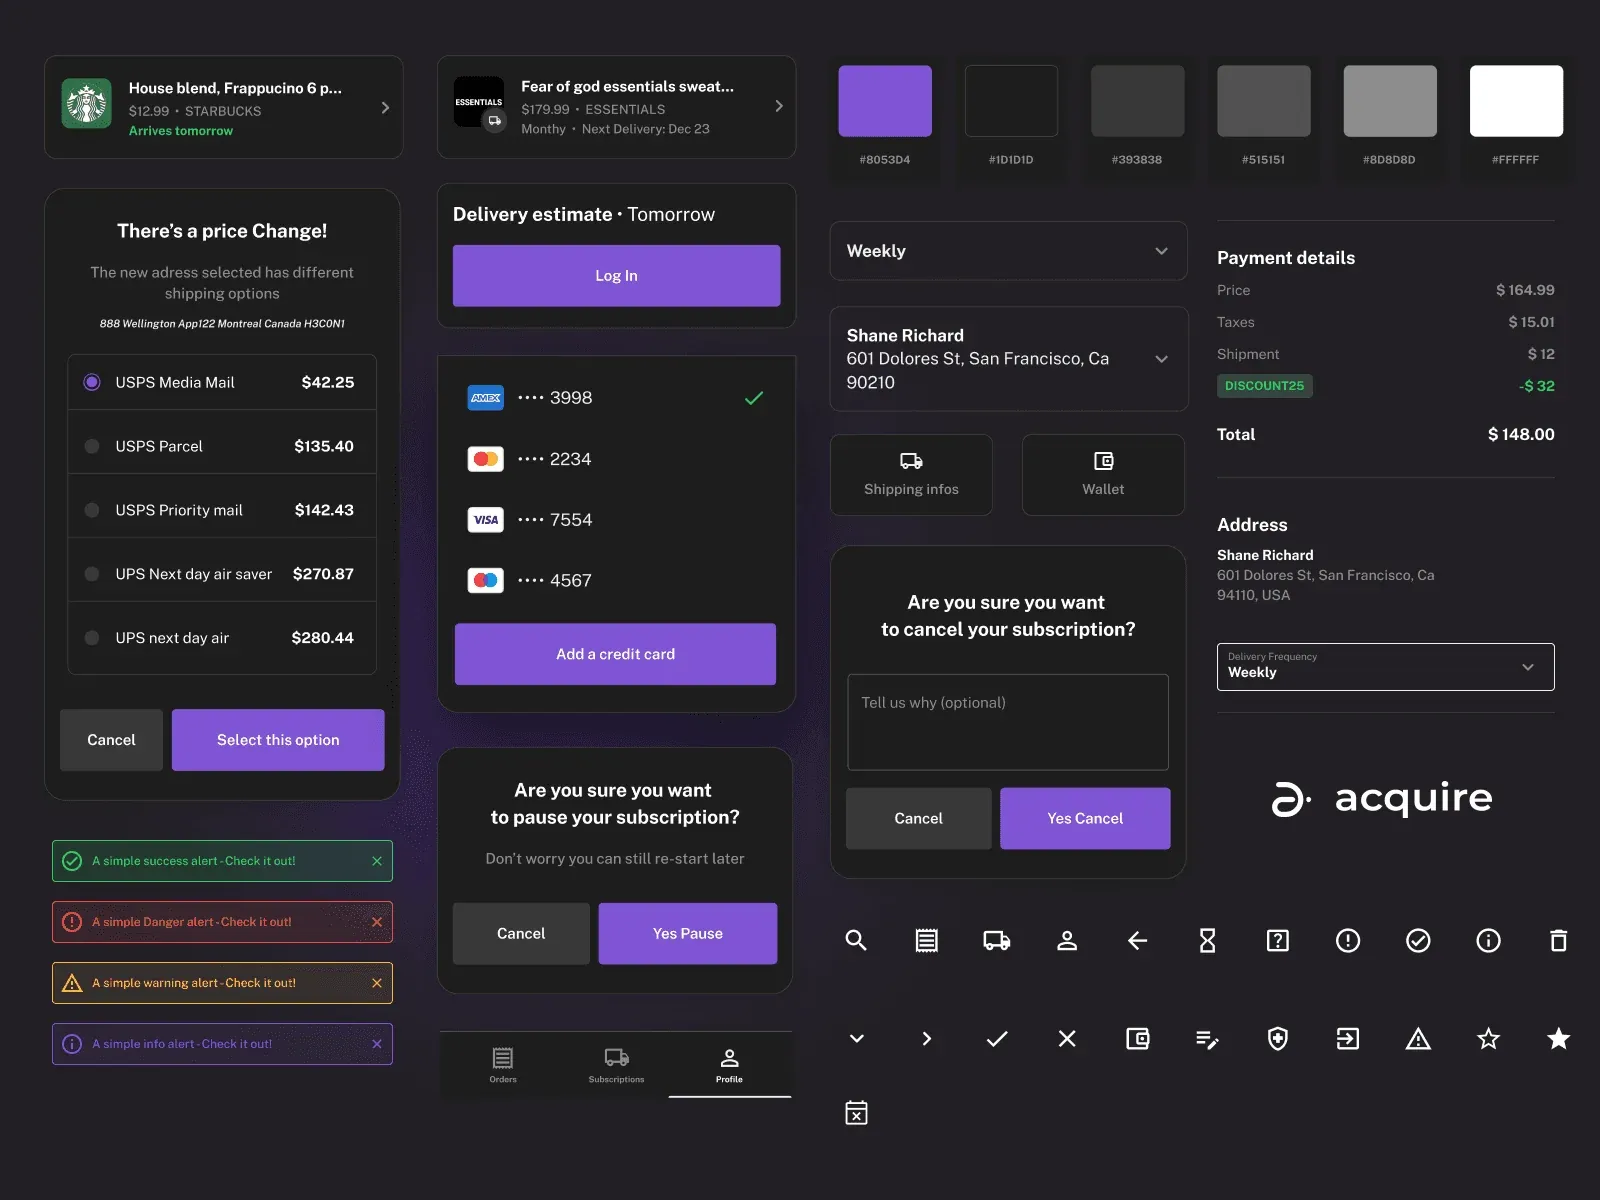This screenshot has height=1200, width=1600.
Task: Click the Yes Pause button
Action: 688,934
